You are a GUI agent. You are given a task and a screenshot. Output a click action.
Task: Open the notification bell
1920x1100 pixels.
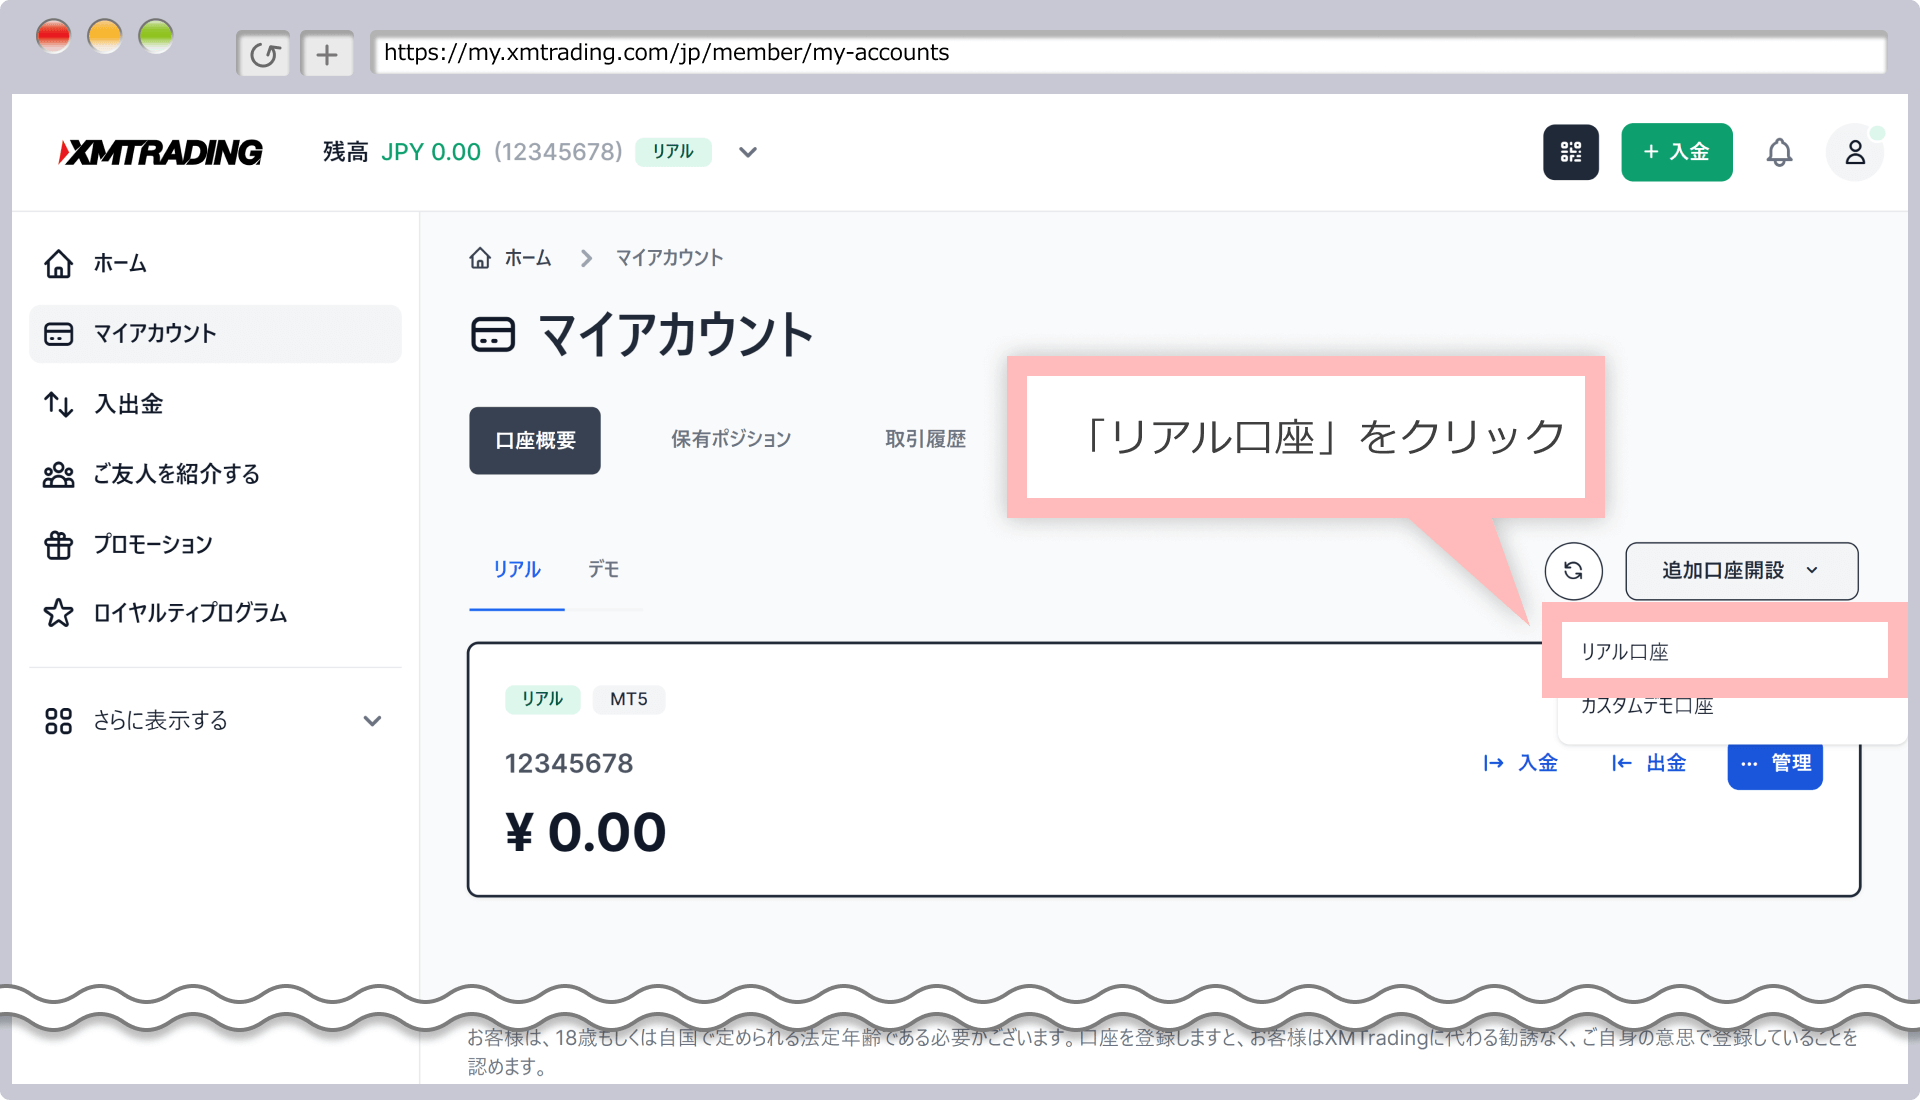1781,152
